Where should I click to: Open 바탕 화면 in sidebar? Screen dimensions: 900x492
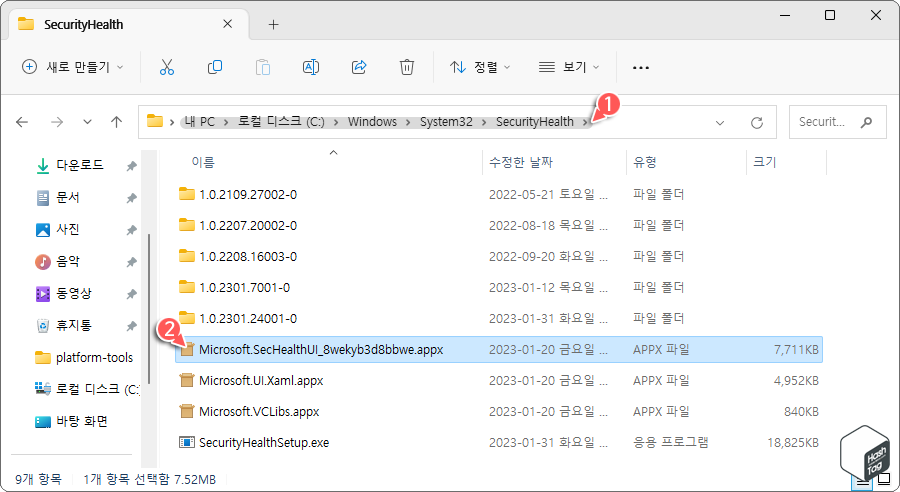coord(72,421)
